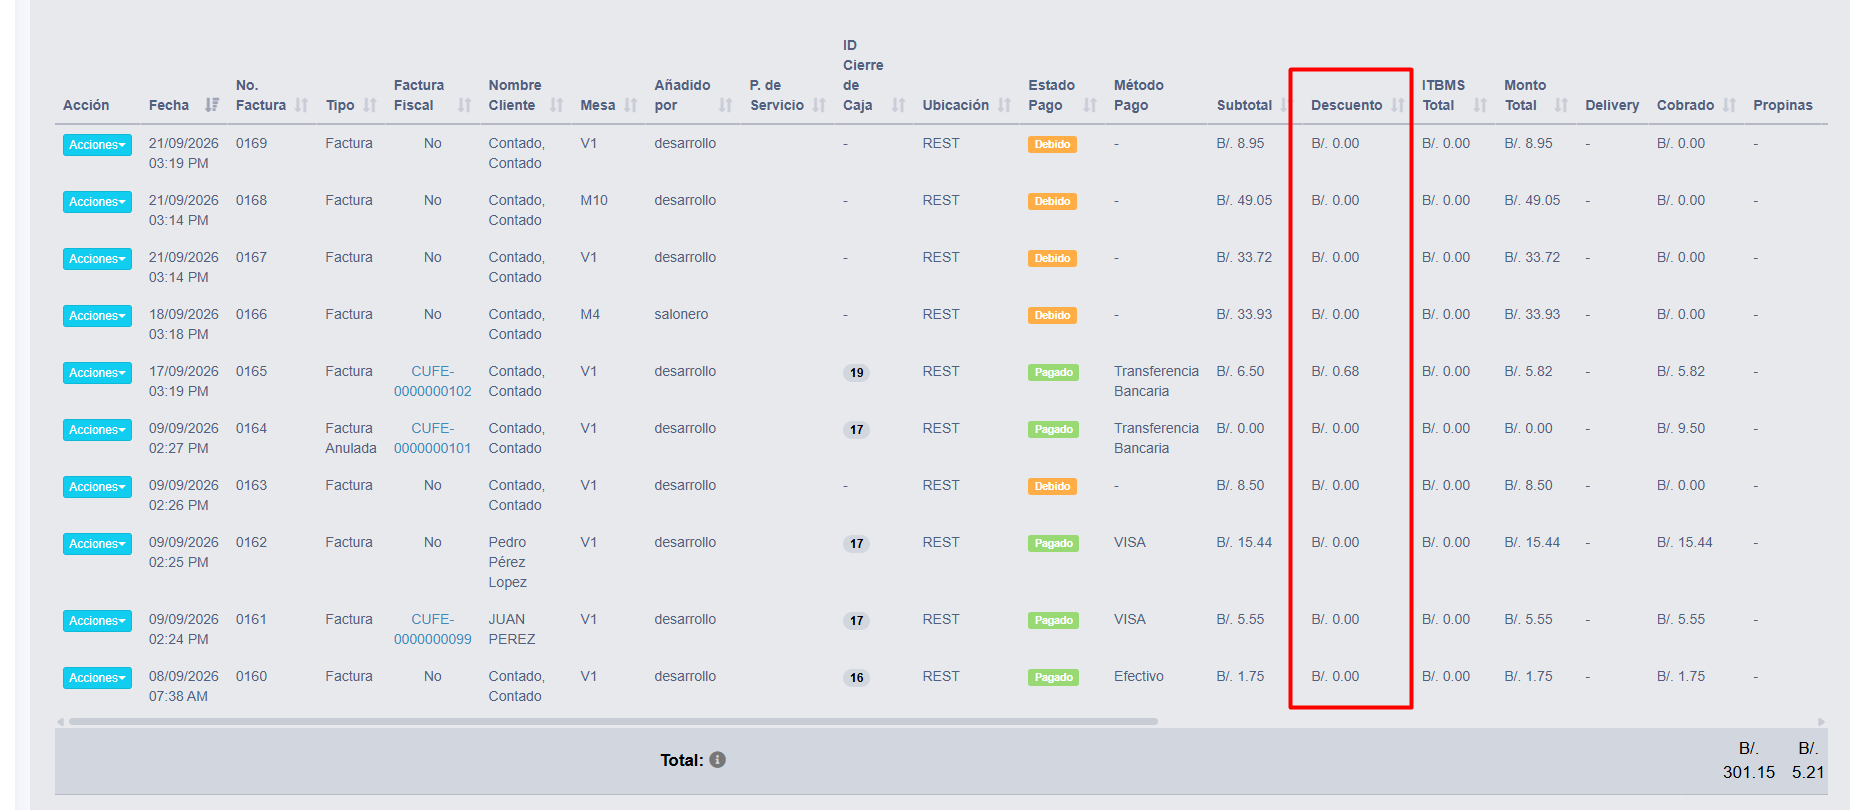Expand Acciones menu for invoice 0167
This screenshot has width=1850, height=810.
pyautogui.click(x=97, y=259)
